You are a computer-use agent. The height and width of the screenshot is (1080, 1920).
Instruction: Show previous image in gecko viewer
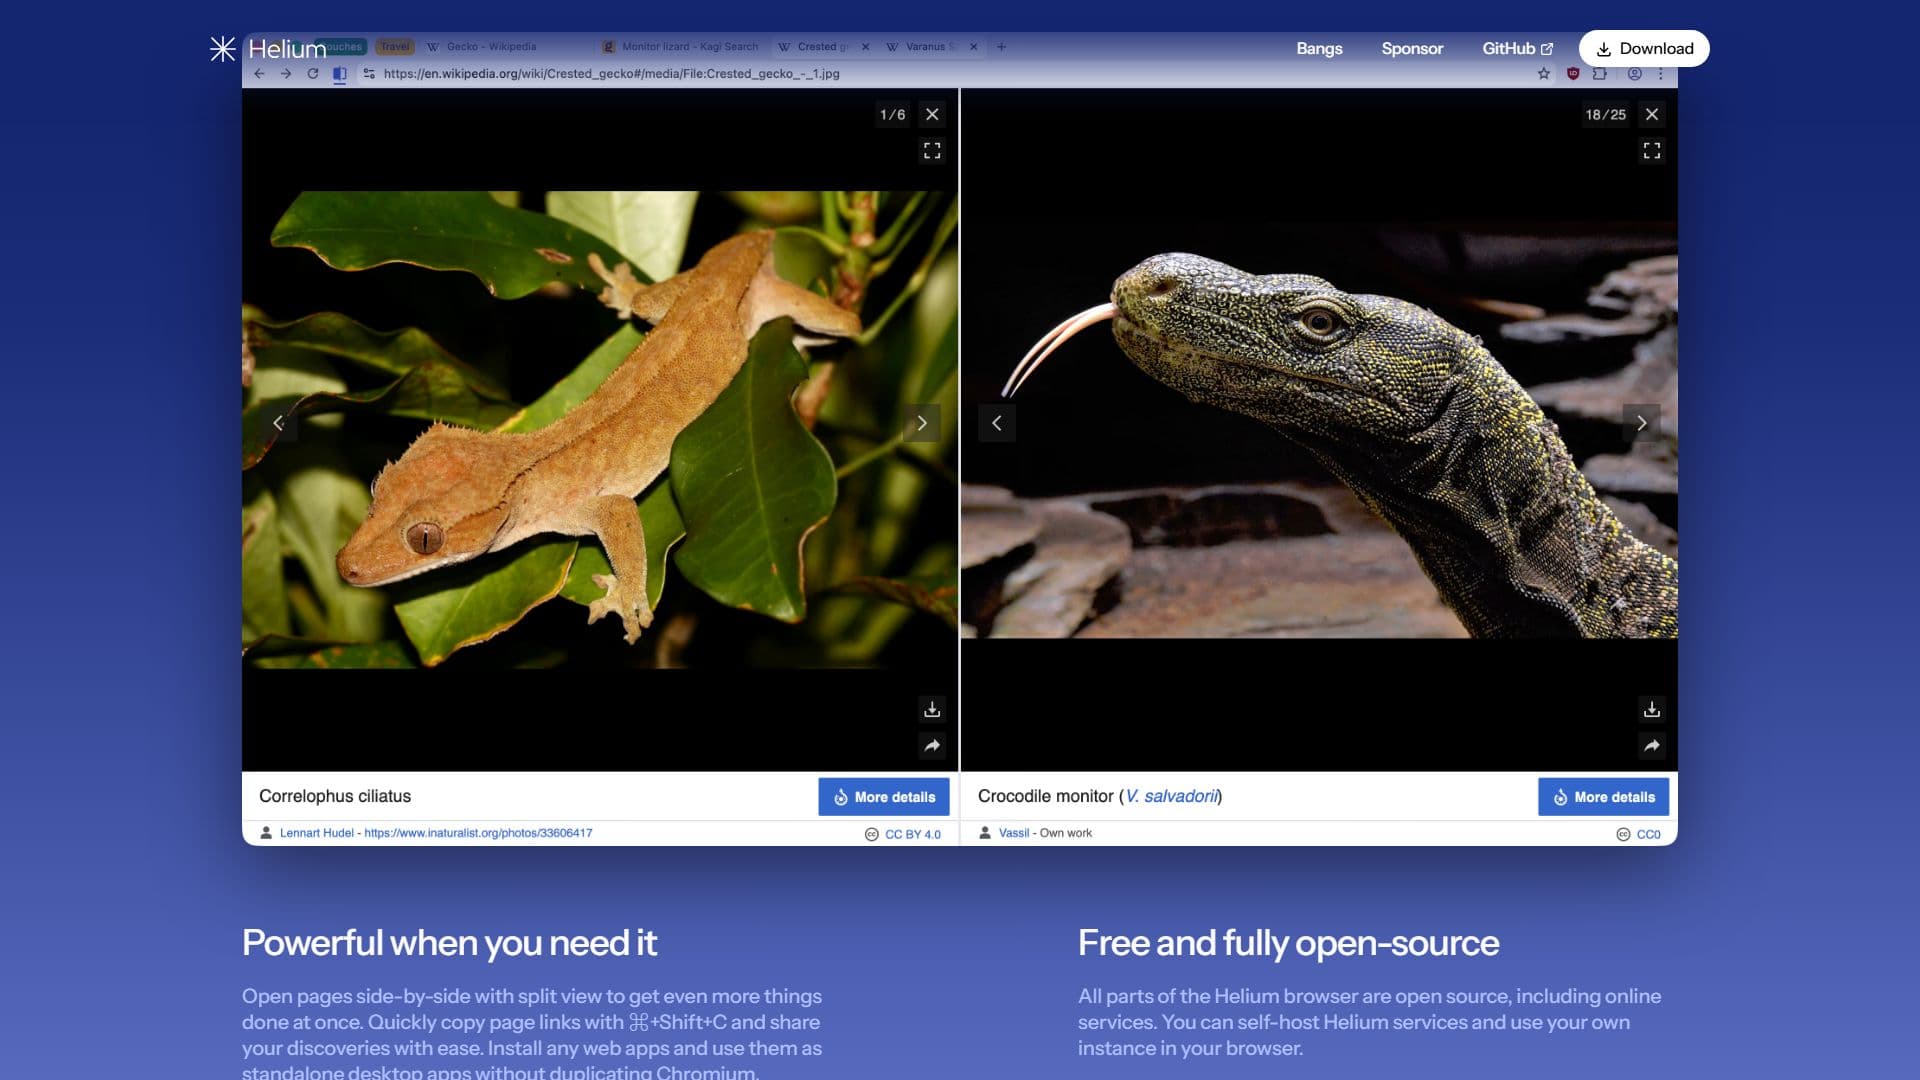pos(278,423)
